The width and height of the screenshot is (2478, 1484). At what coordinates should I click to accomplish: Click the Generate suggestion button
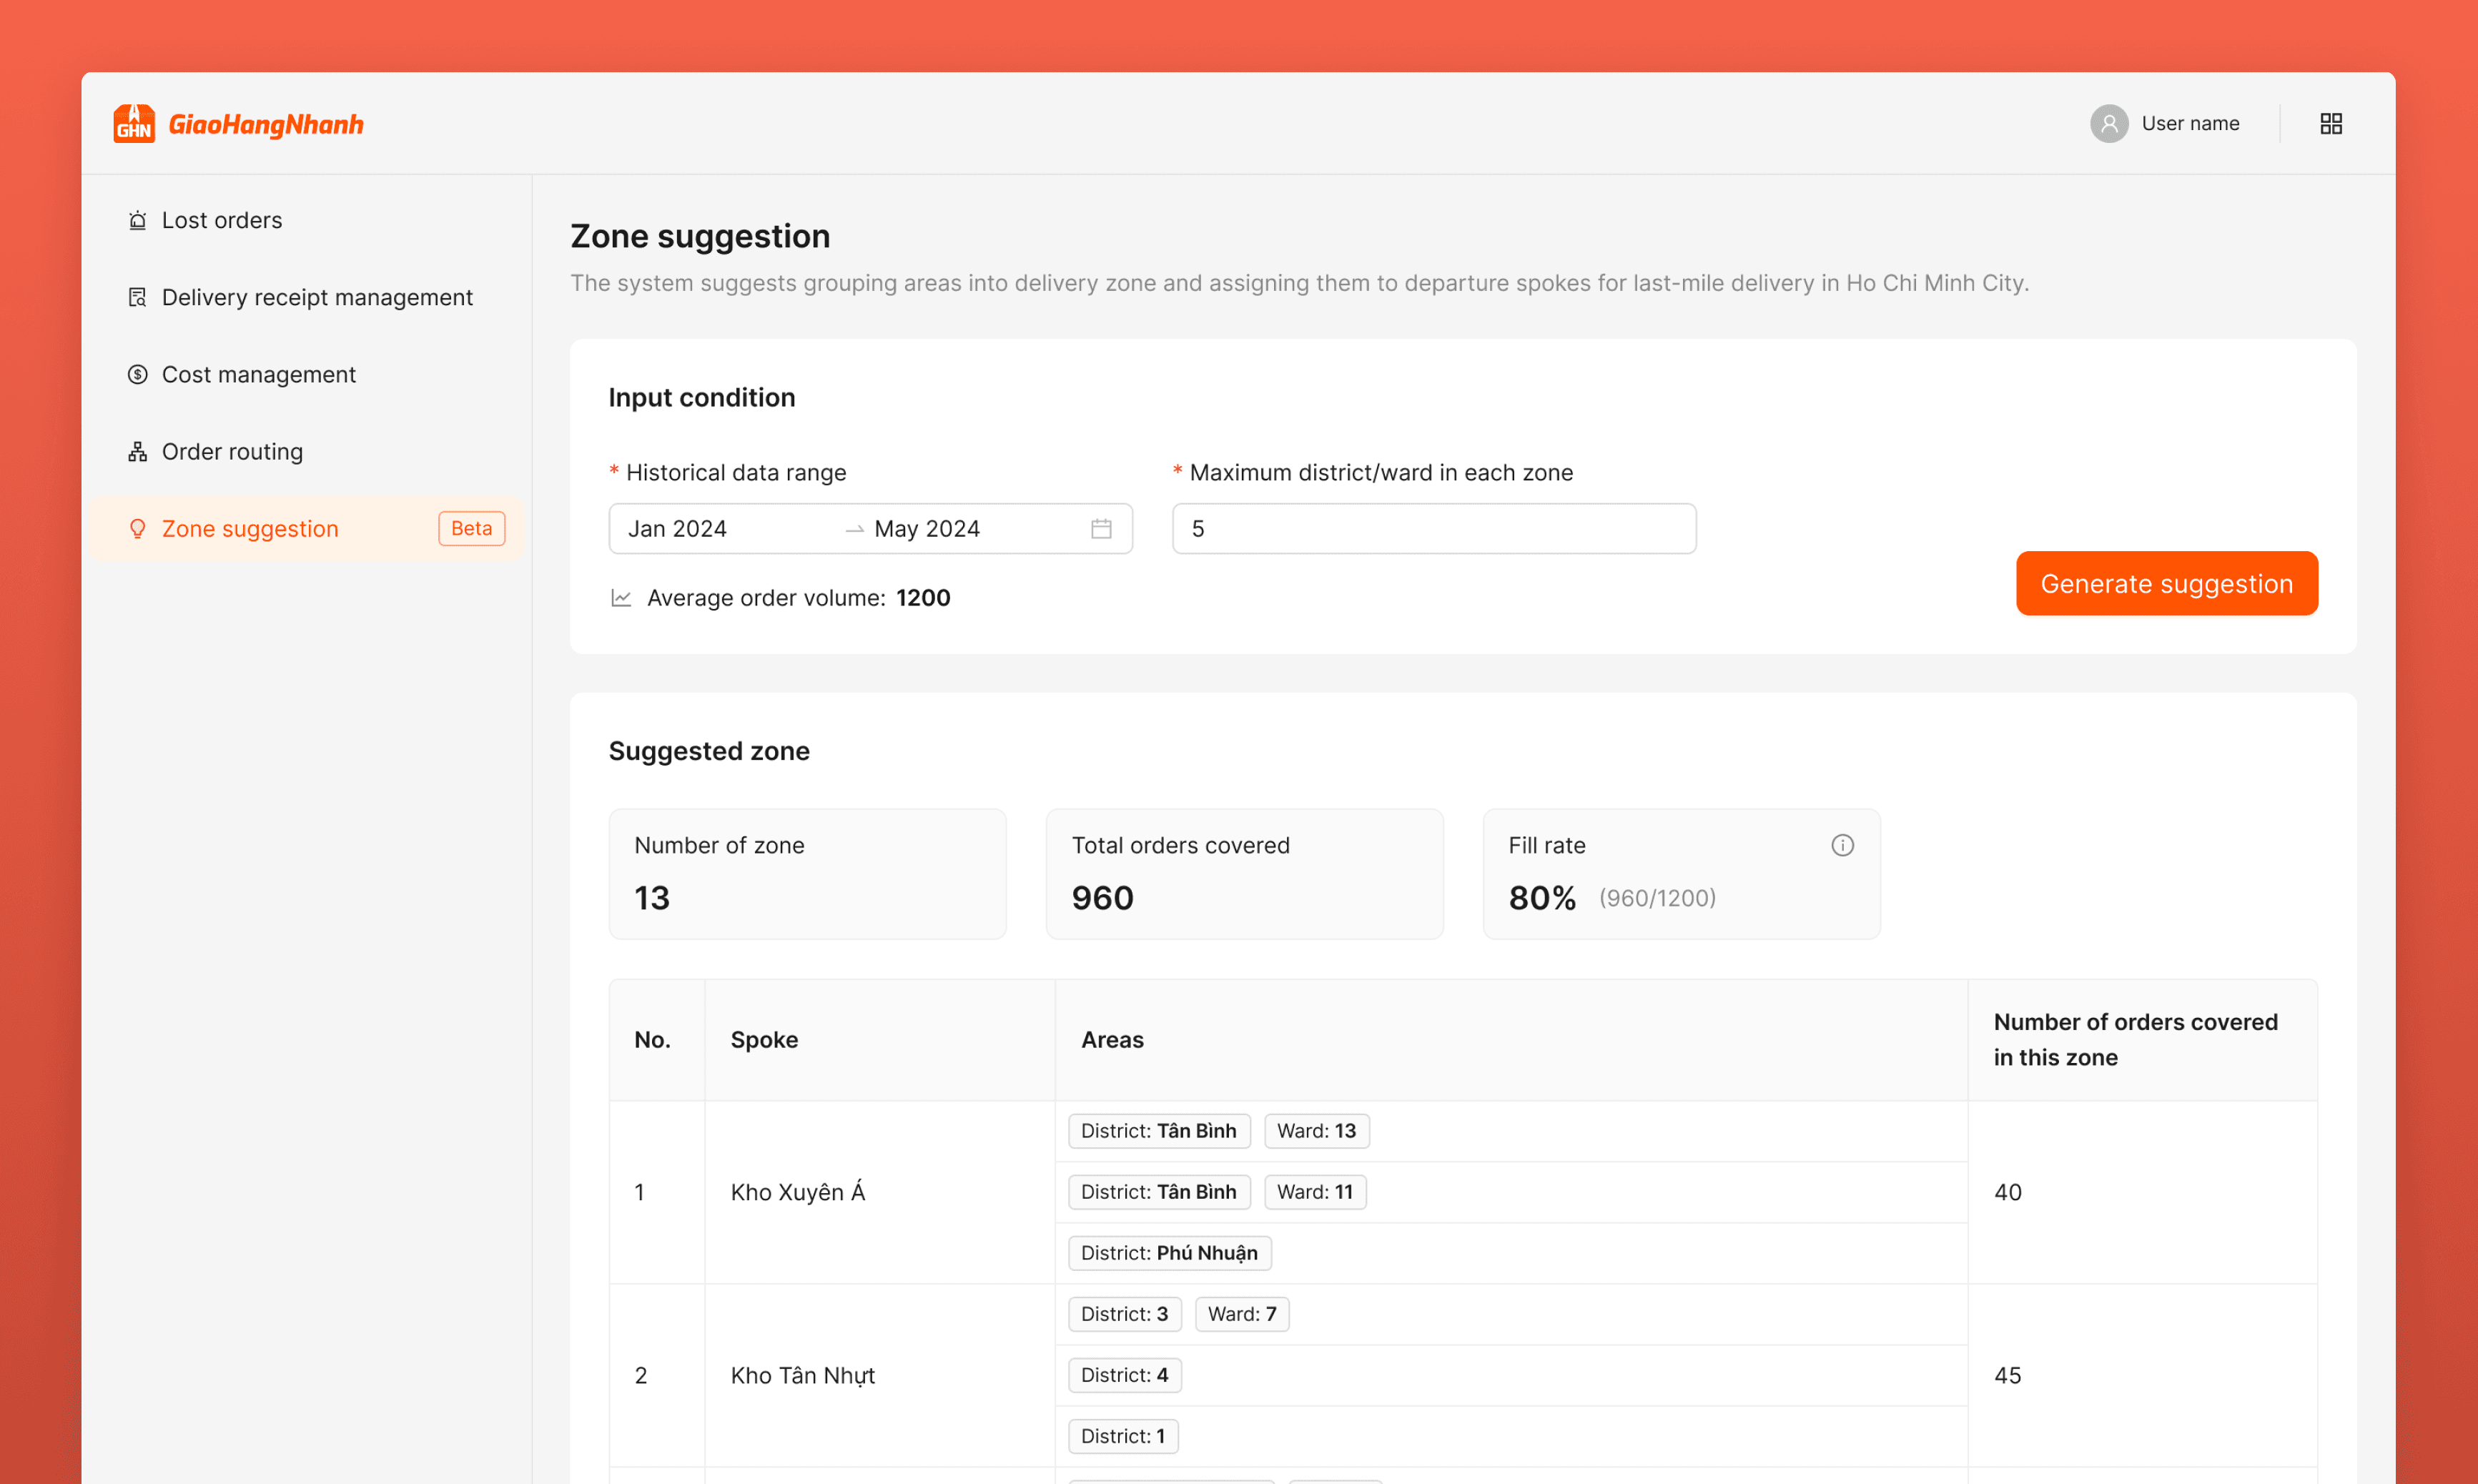point(2166,584)
